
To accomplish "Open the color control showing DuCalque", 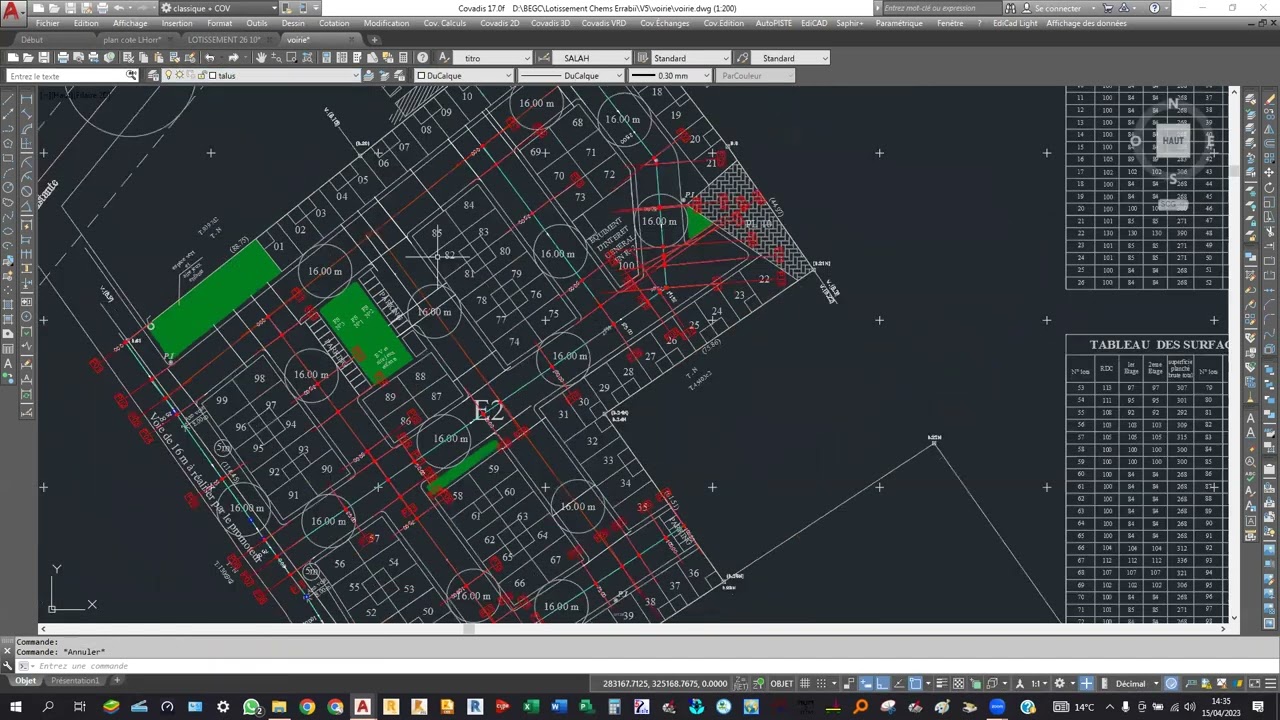I will [x=464, y=76].
